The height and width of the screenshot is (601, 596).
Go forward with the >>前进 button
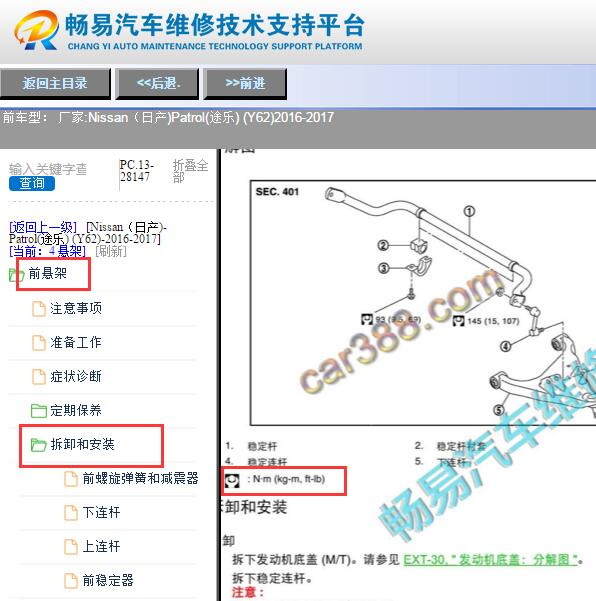click(245, 84)
